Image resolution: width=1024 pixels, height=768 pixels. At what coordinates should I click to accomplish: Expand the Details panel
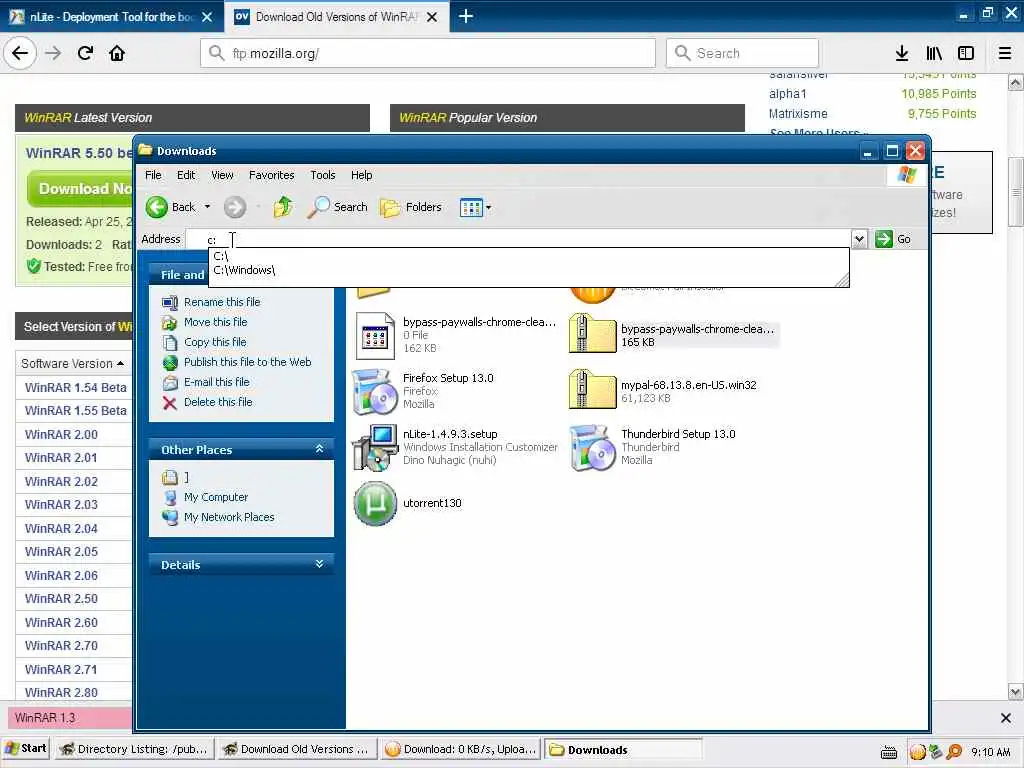pos(319,564)
